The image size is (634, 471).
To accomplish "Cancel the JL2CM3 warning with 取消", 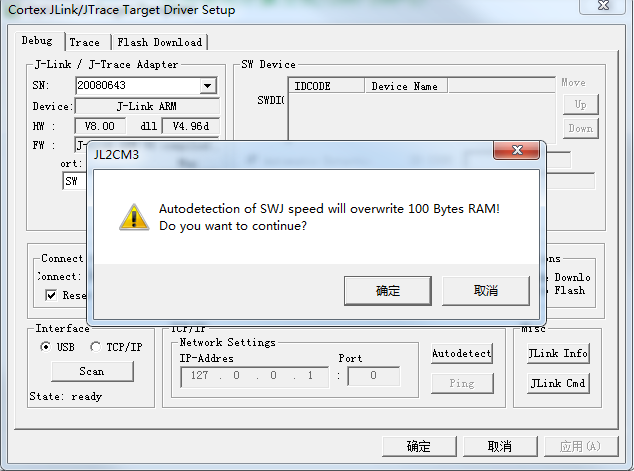I will point(486,291).
